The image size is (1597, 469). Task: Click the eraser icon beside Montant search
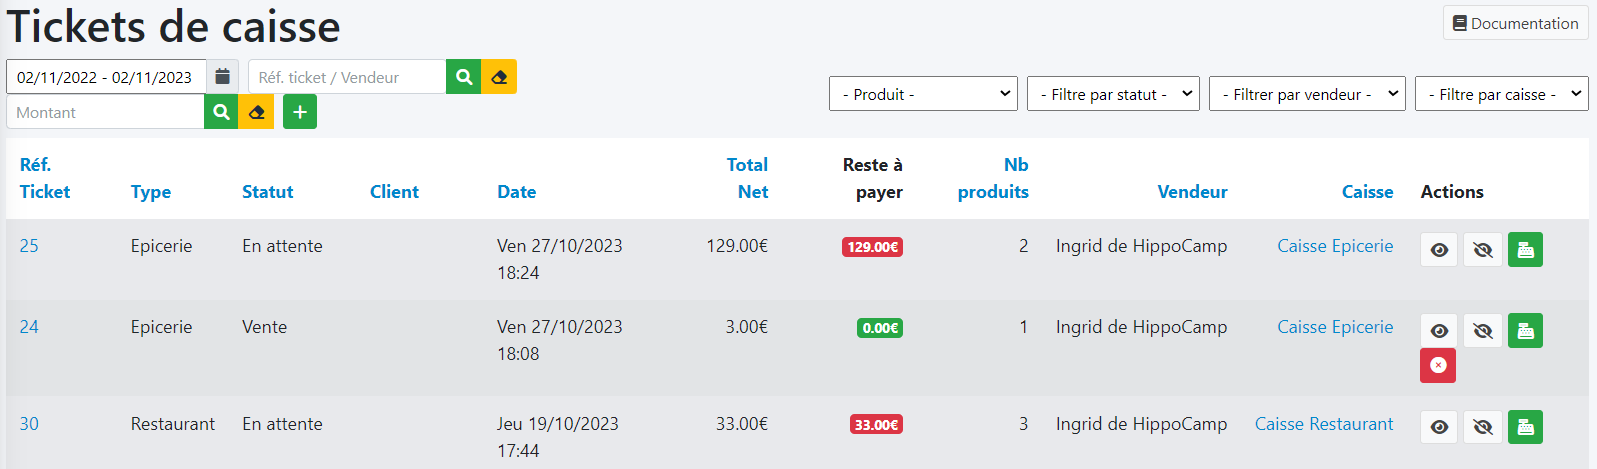pos(256,112)
